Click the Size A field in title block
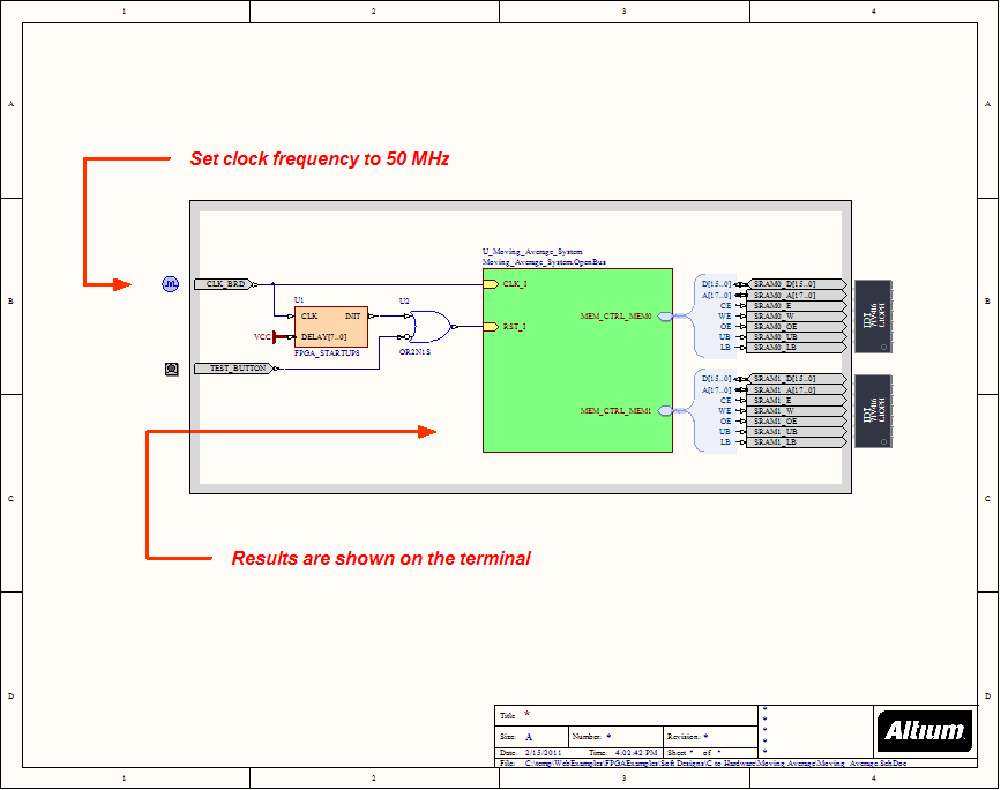Screen dimensions: 1000x790 (x=532, y=736)
